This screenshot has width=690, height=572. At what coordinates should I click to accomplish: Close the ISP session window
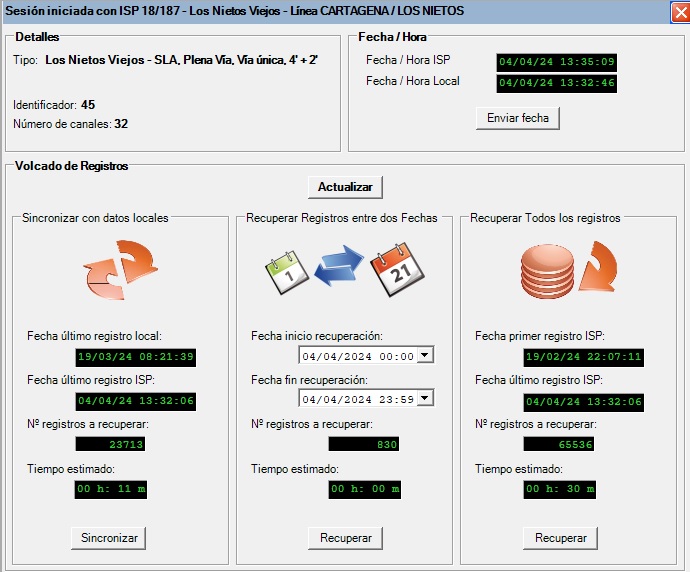click(x=677, y=11)
